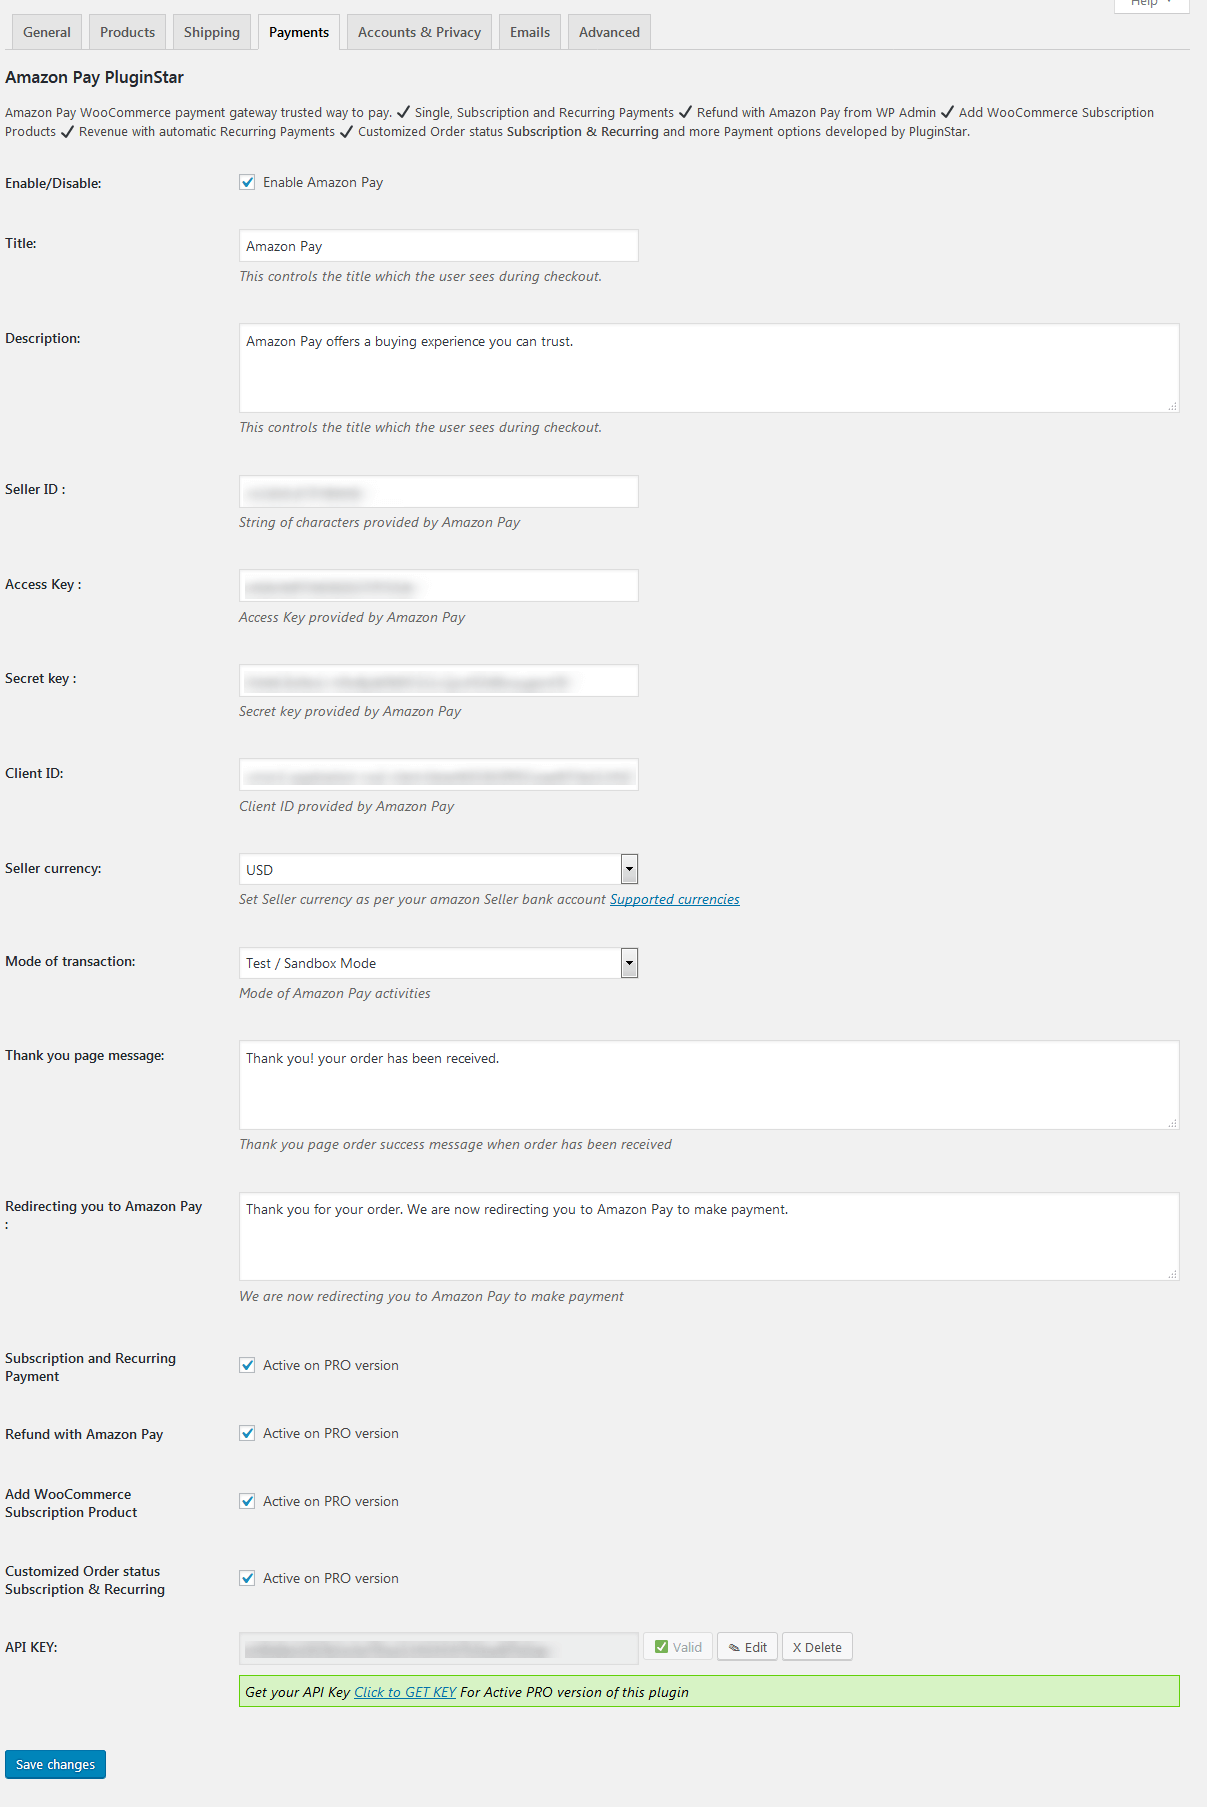This screenshot has height=1807, width=1207.
Task: Save changes to the settings
Action: [x=55, y=1764]
